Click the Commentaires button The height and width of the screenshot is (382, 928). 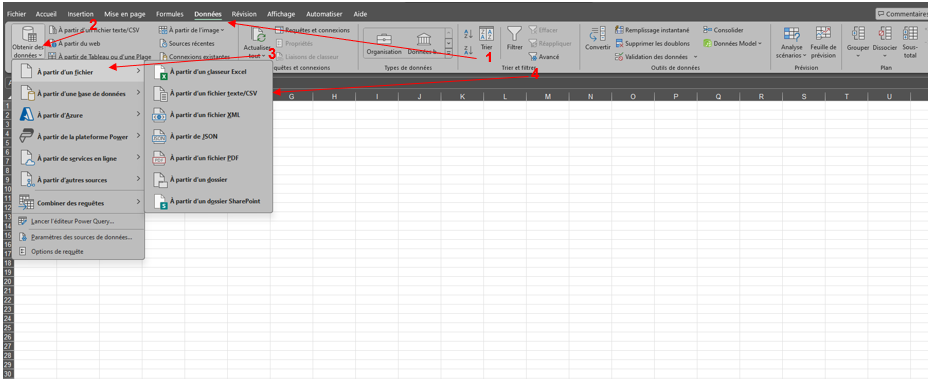tap(901, 14)
